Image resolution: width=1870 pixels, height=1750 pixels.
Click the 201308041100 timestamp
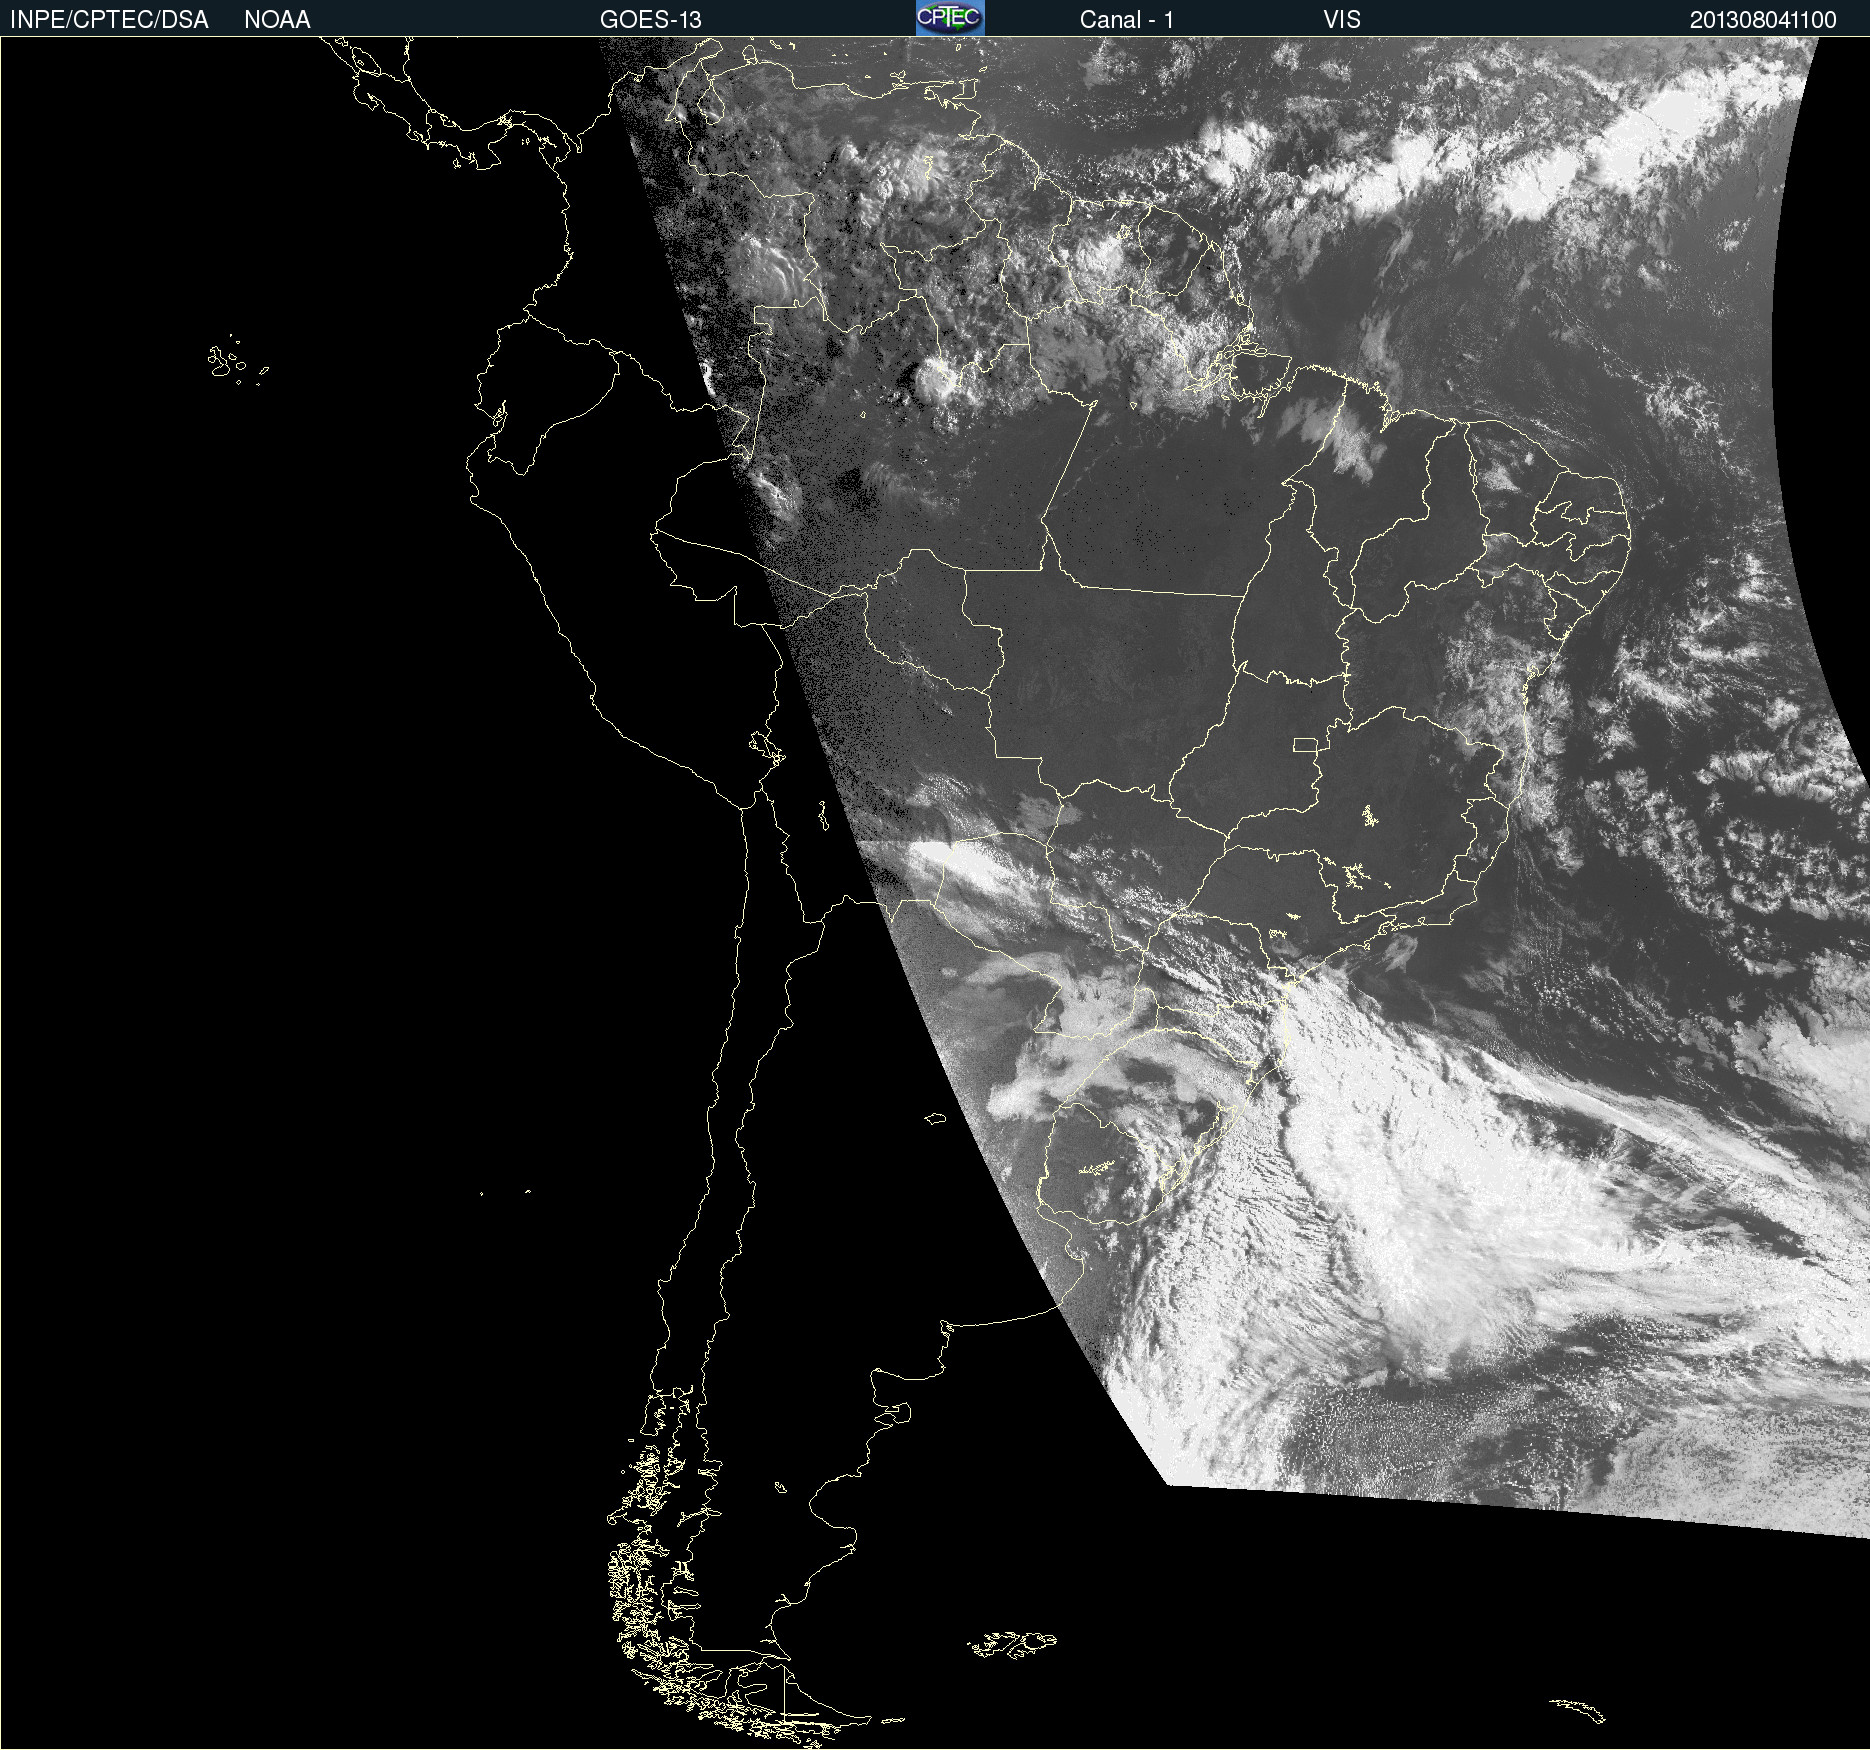point(1762,20)
